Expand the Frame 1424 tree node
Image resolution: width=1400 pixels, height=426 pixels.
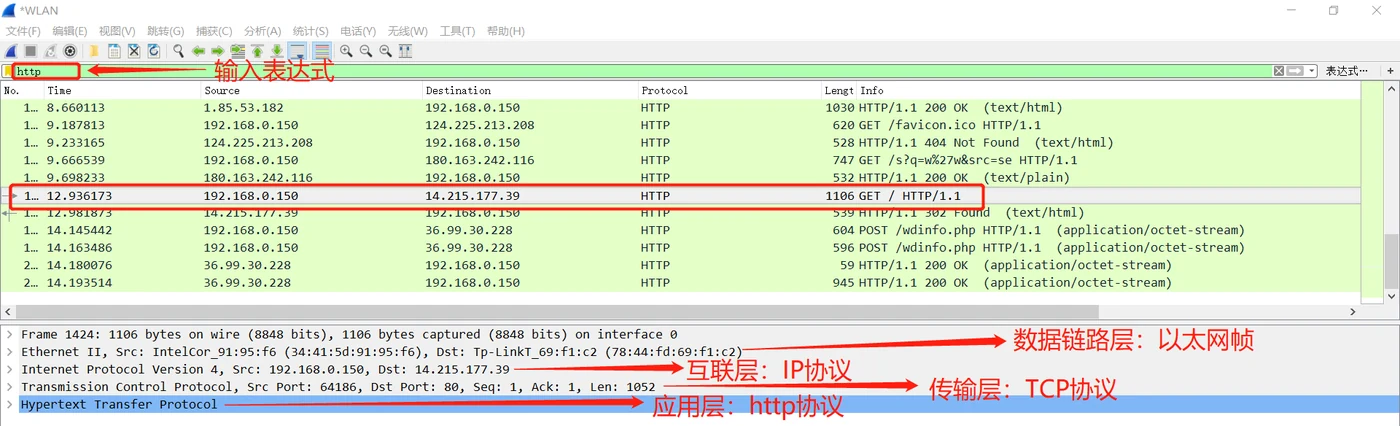click(x=10, y=334)
